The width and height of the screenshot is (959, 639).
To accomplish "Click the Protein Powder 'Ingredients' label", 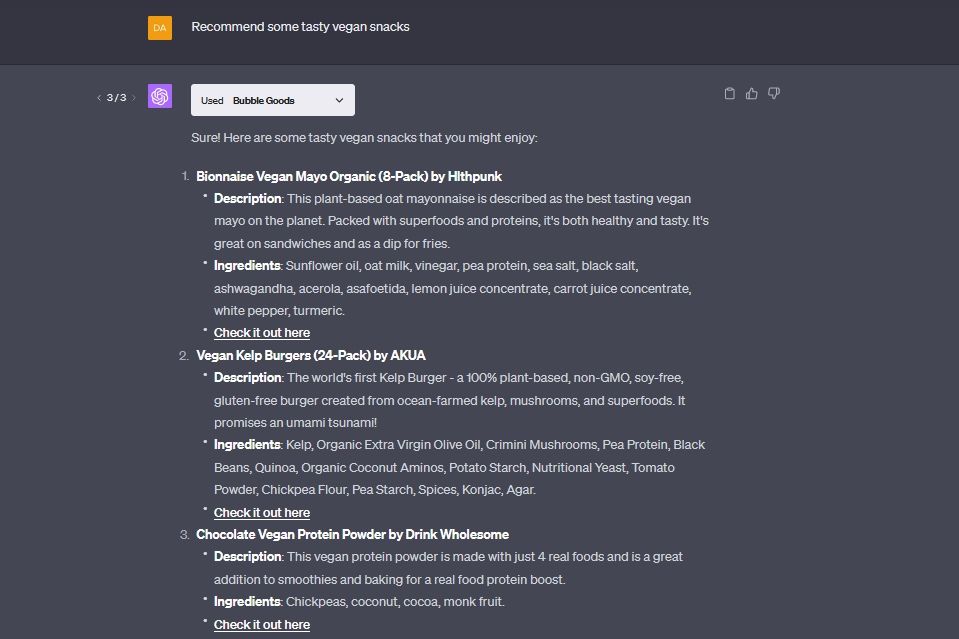I will click(247, 602).
